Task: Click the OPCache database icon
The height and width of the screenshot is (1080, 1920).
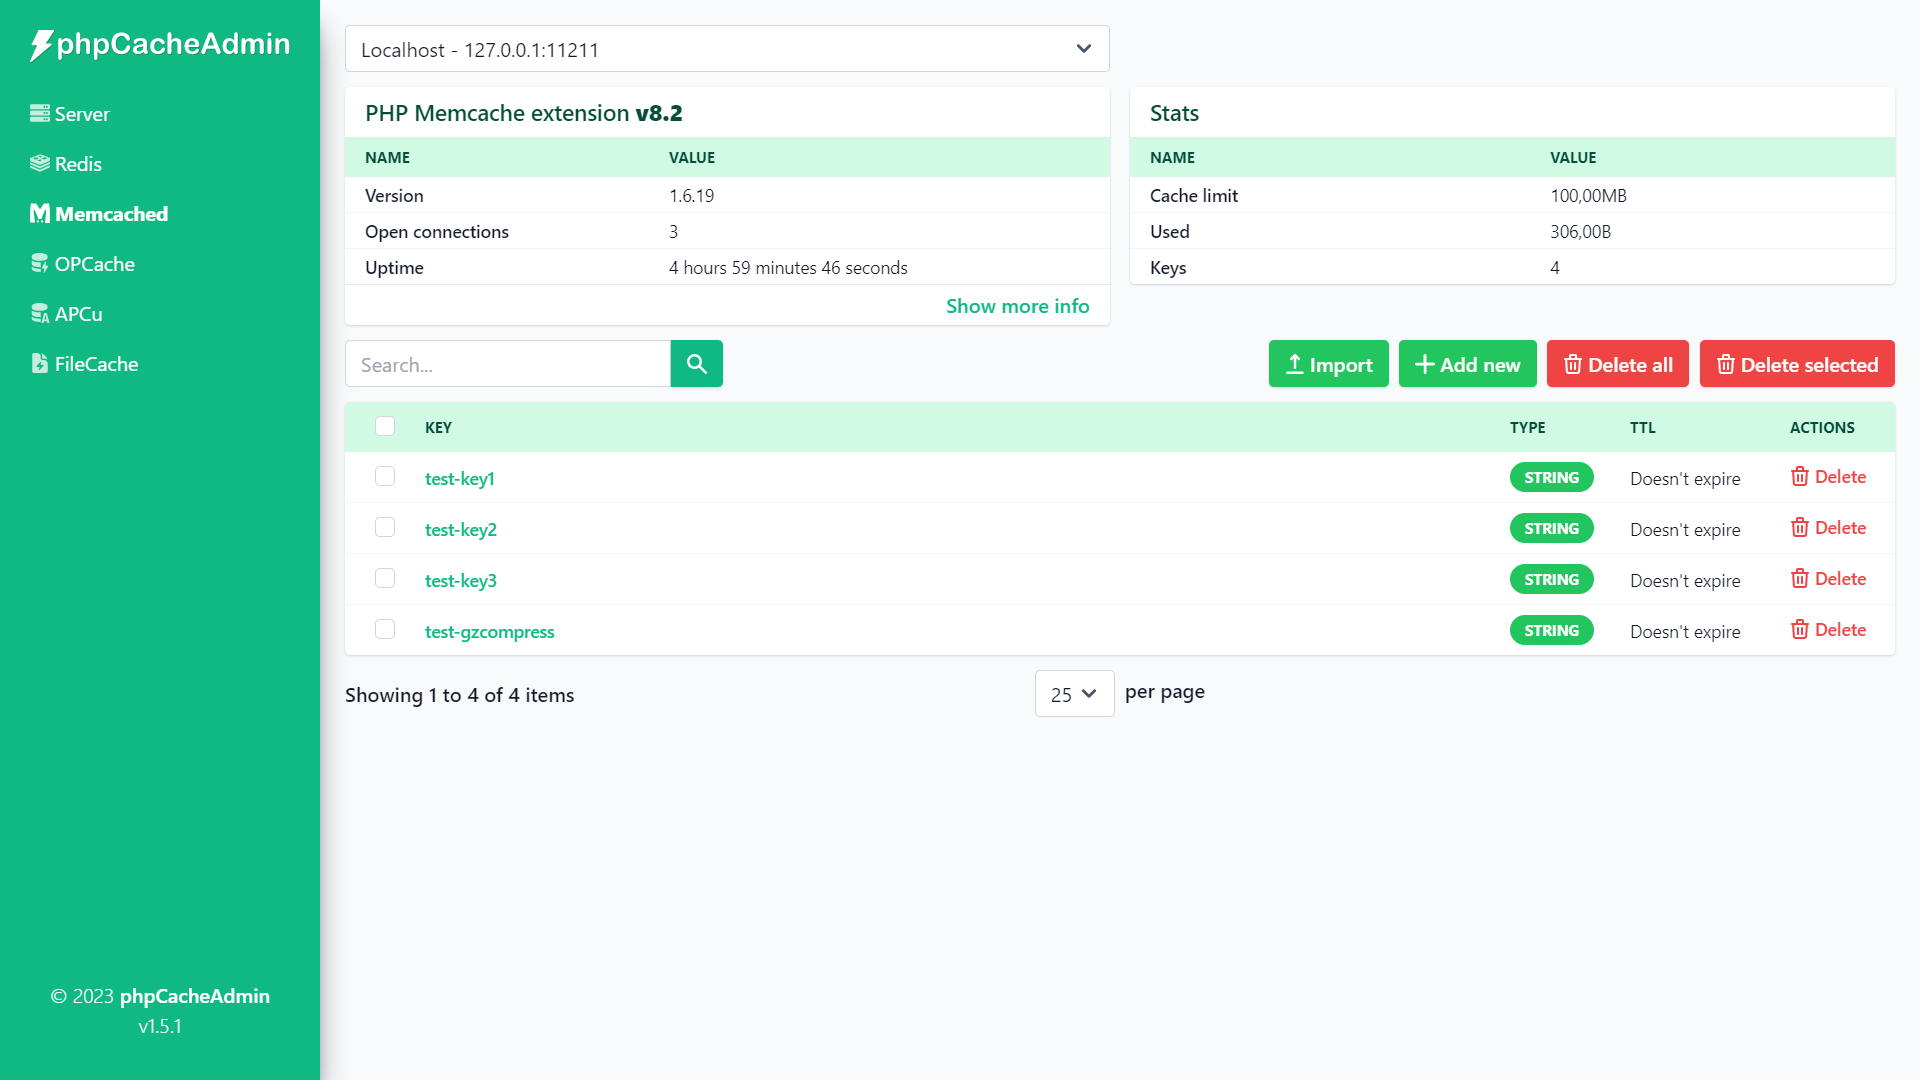Action: 40,263
